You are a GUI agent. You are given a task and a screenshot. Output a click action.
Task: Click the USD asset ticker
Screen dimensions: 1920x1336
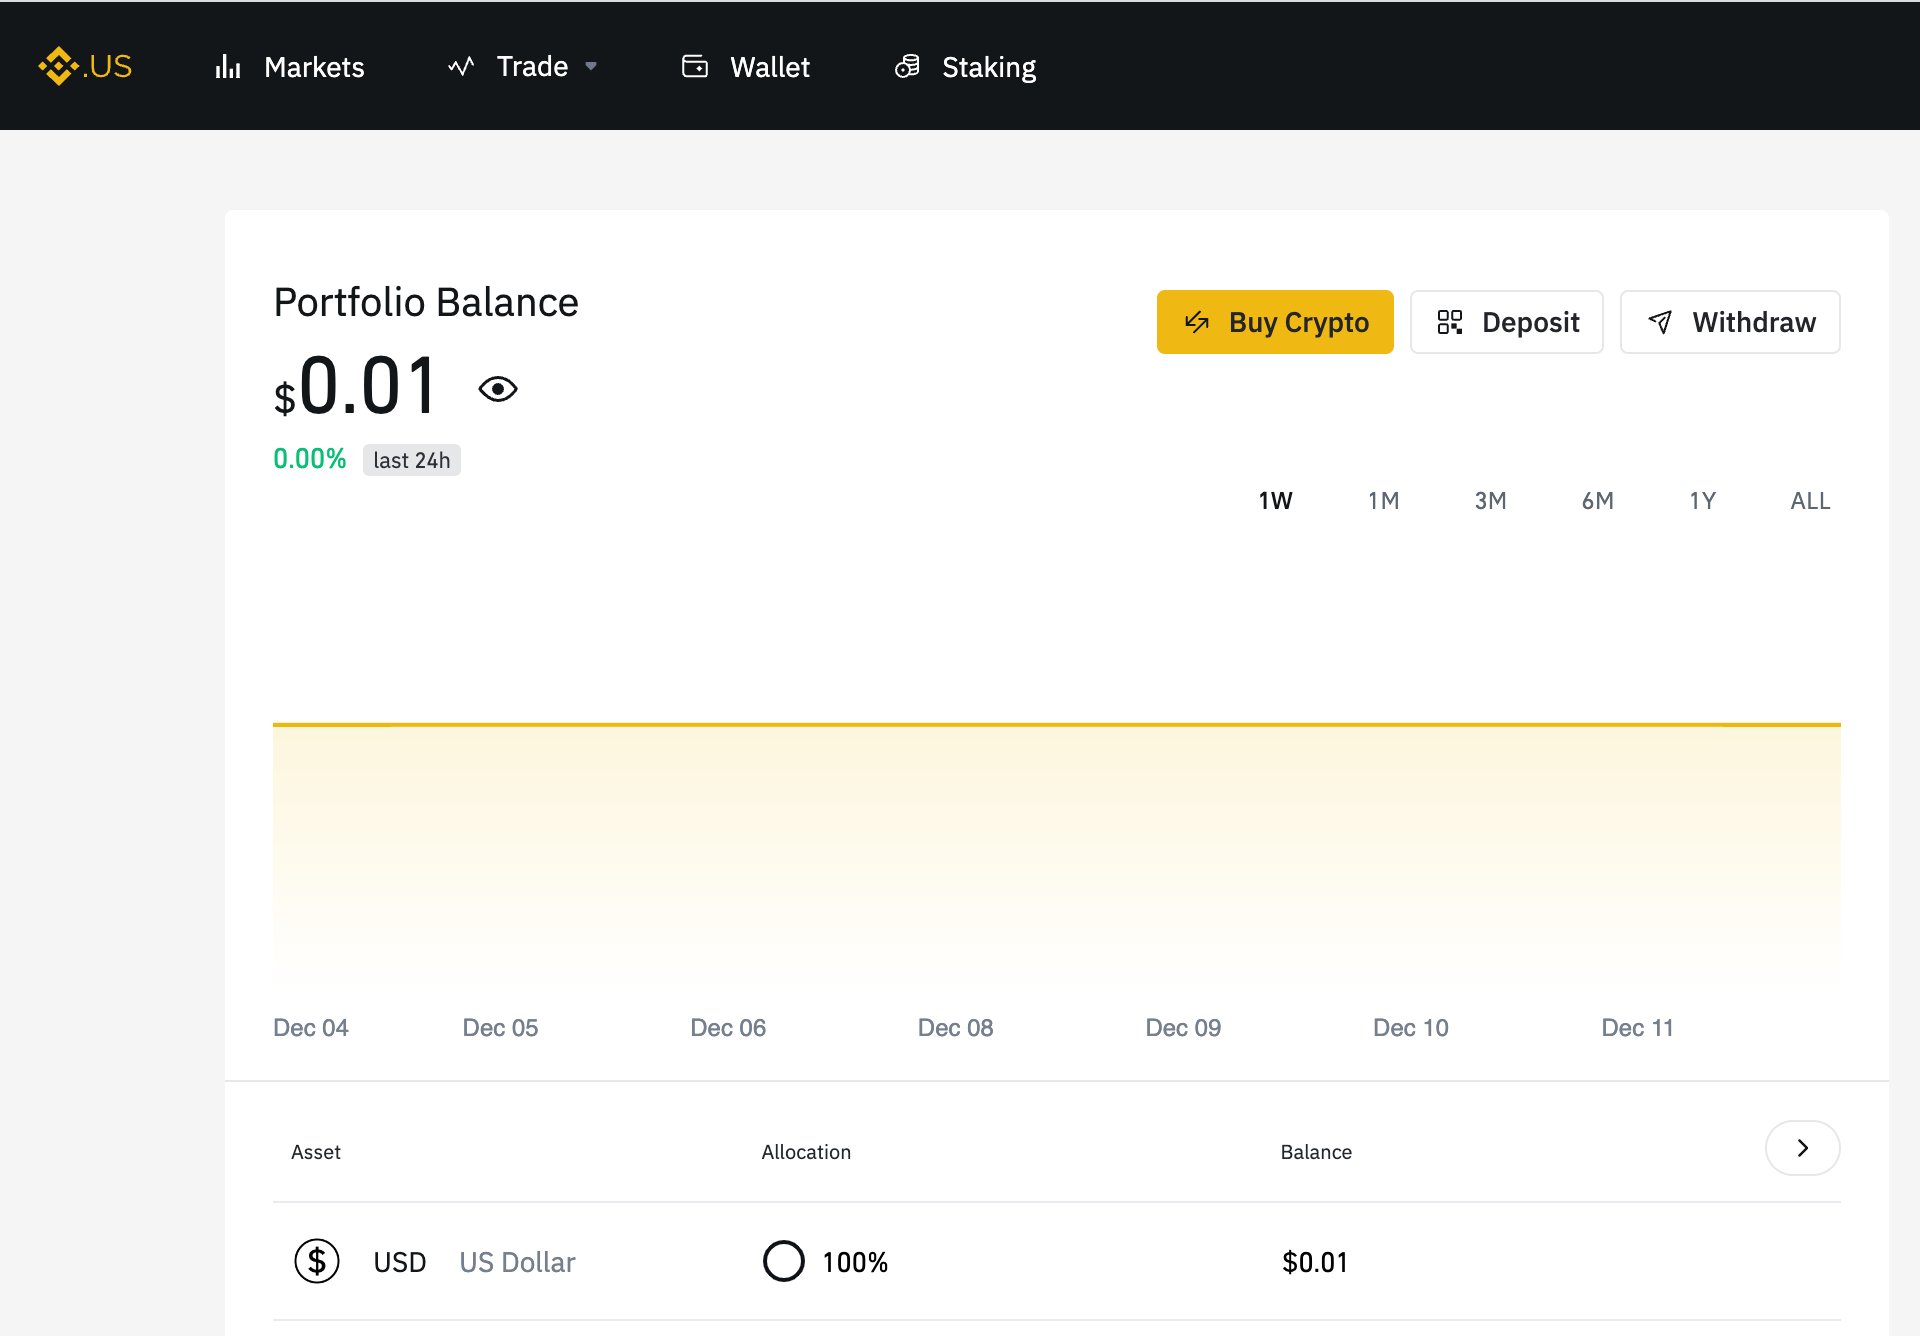coord(400,1262)
